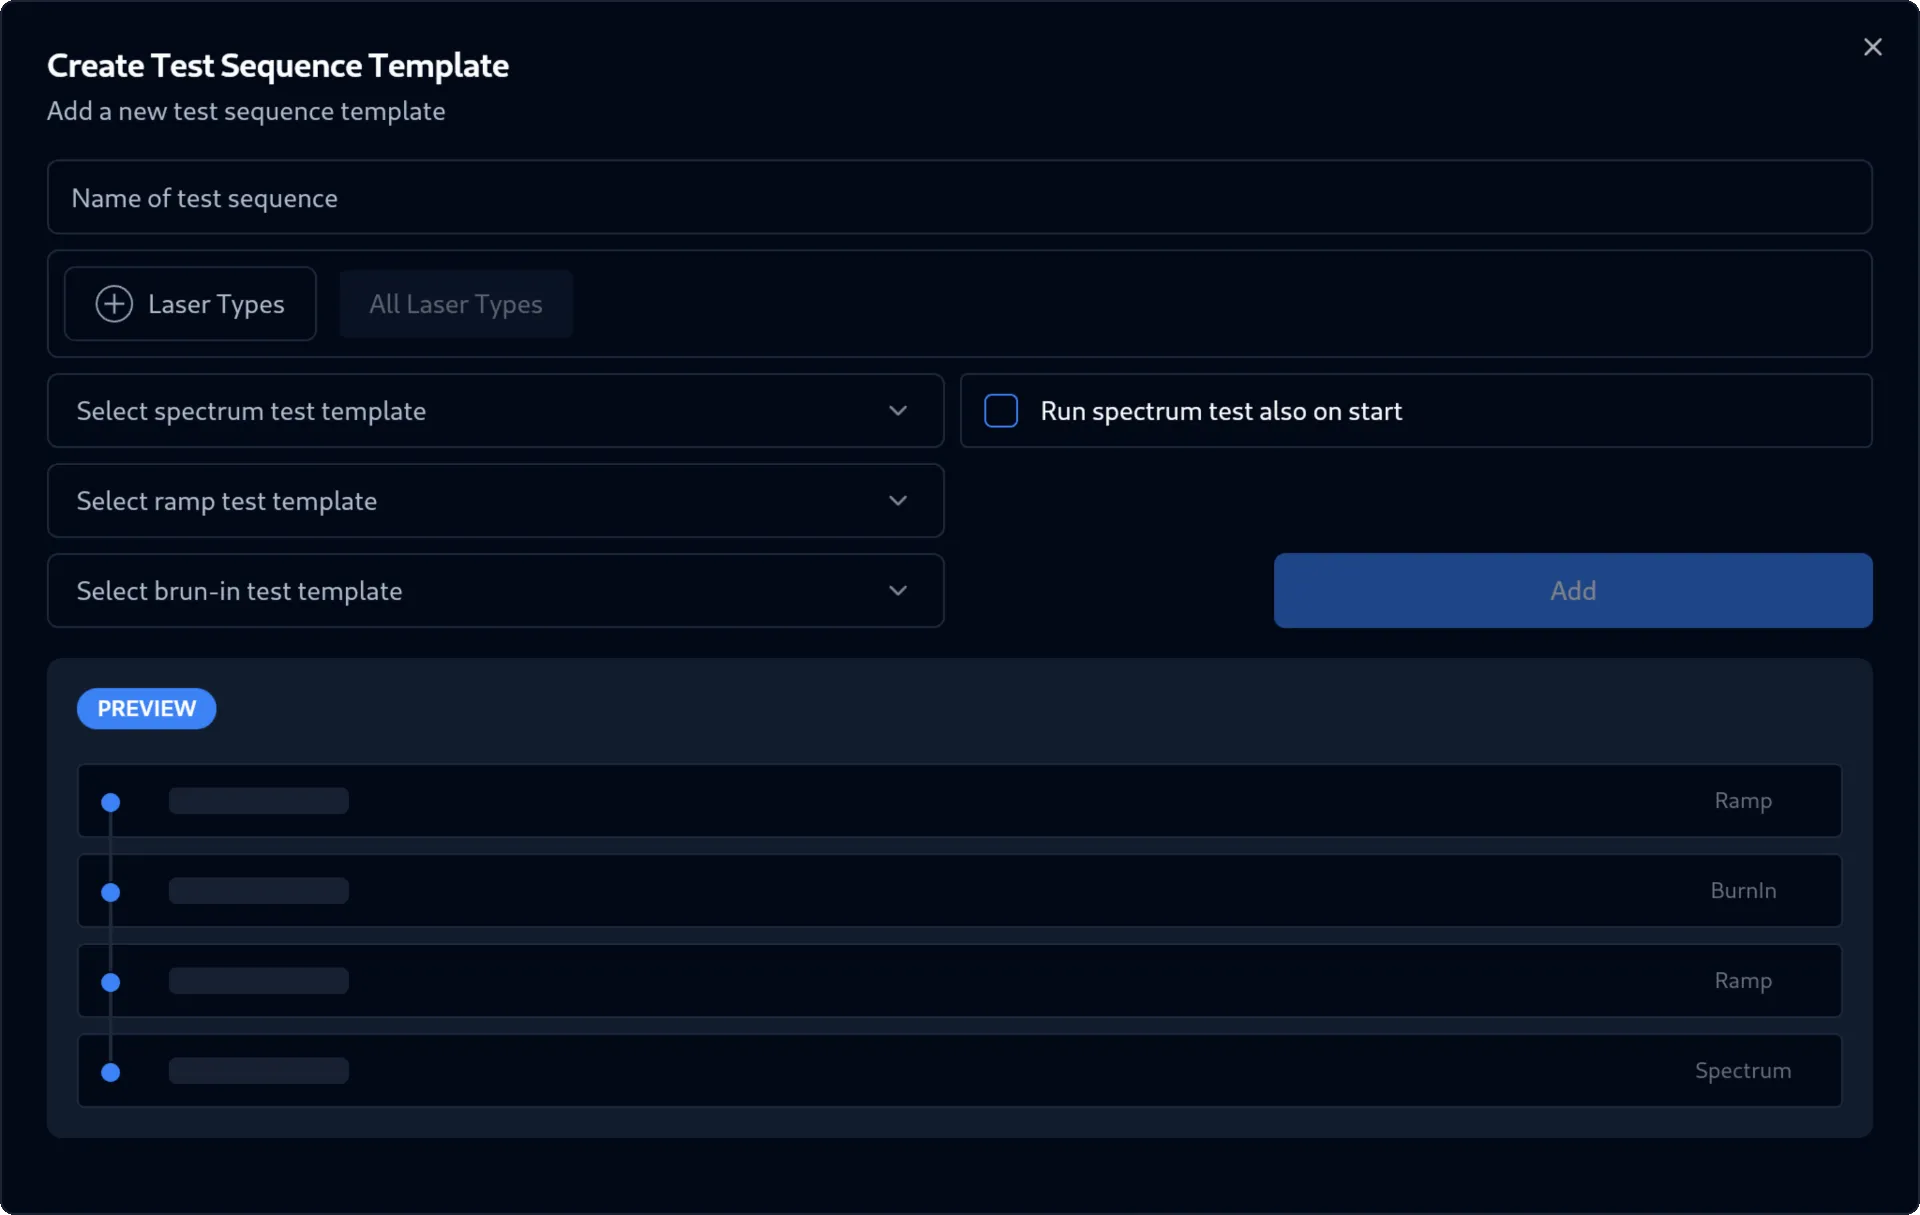Expand the brun-in test template dropdown
Screen dimensions: 1920x1215
[x=494, y=590]
